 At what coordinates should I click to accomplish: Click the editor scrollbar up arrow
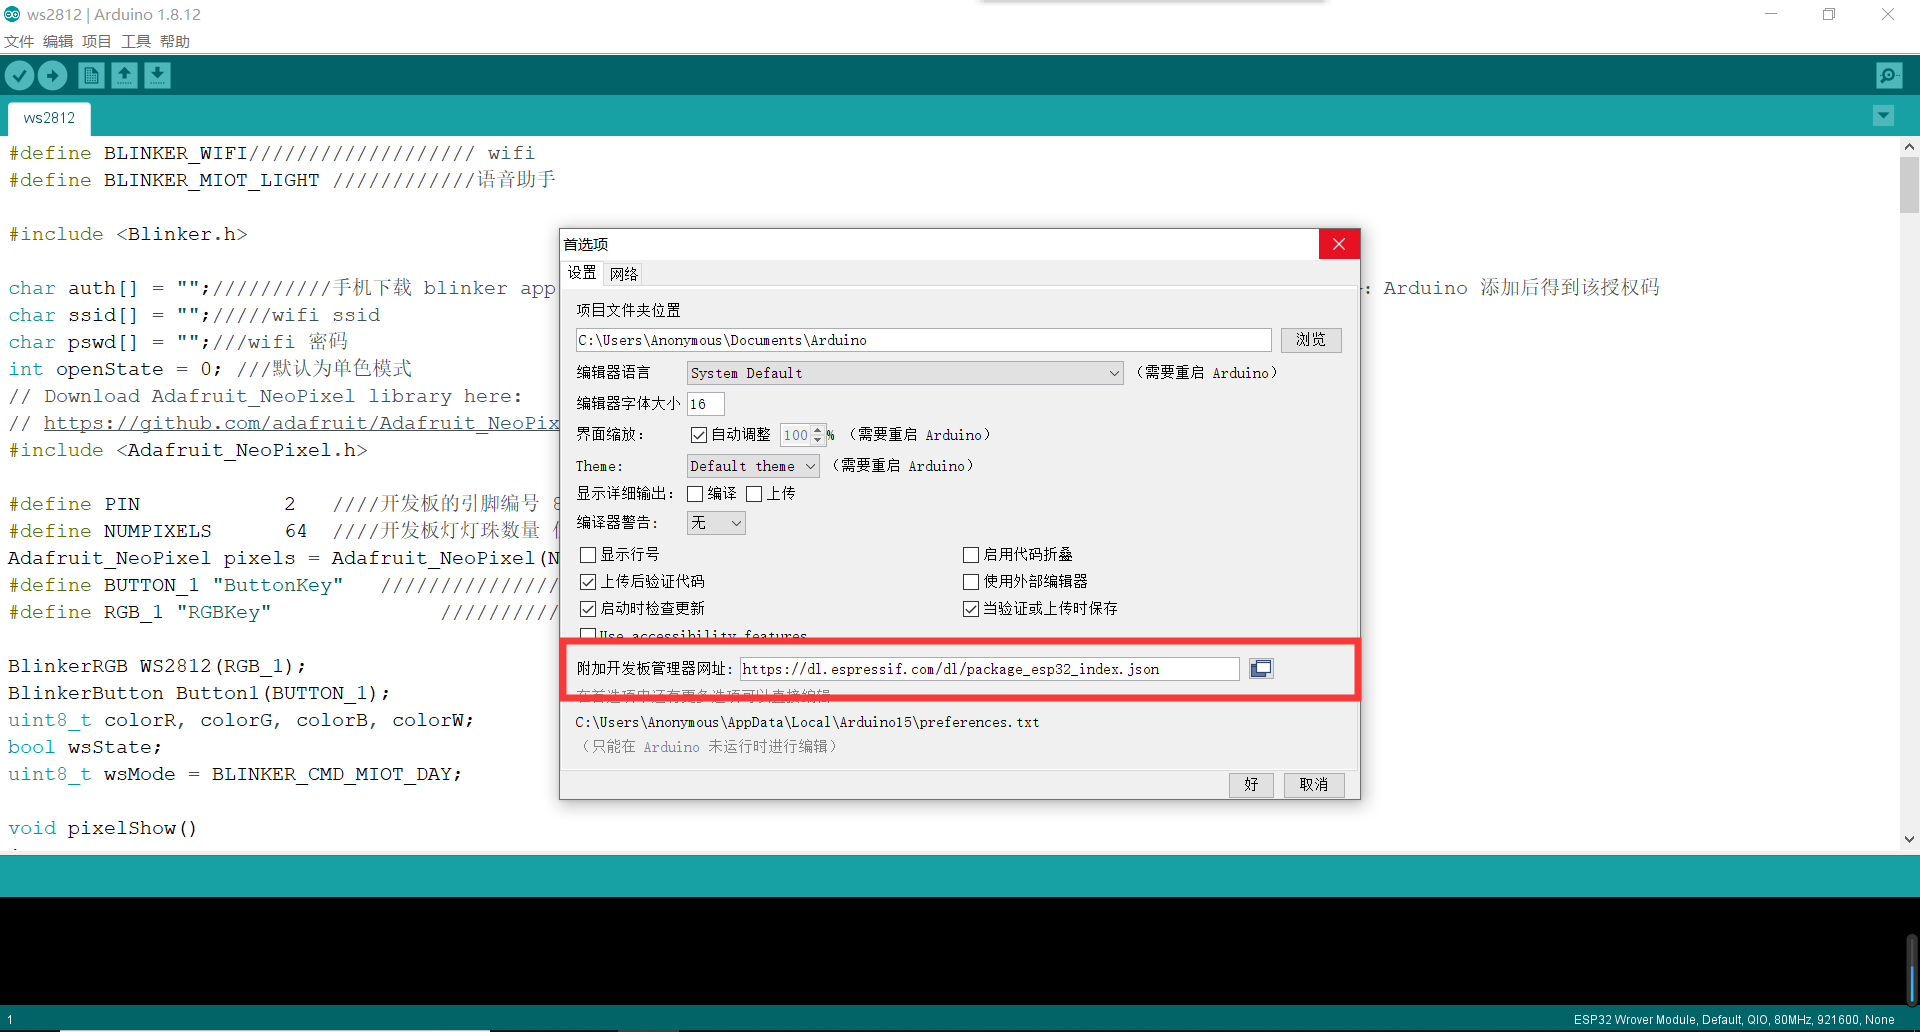point(1909,147)
